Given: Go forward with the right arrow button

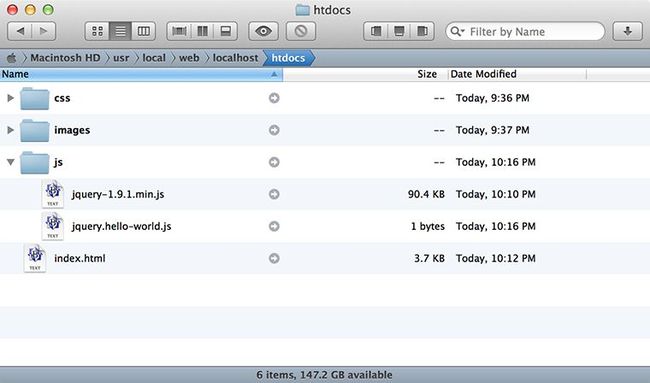Looking at the screenshot, I should [x=44, y=31].
